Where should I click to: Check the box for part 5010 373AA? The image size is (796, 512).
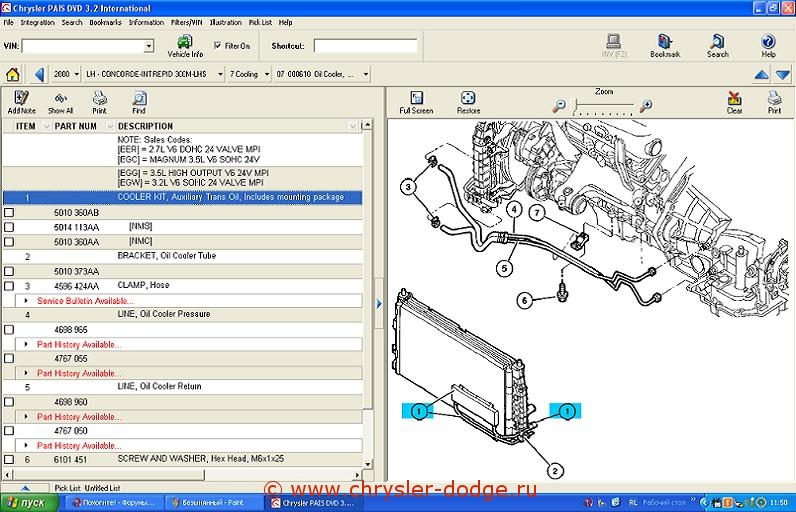9,271
